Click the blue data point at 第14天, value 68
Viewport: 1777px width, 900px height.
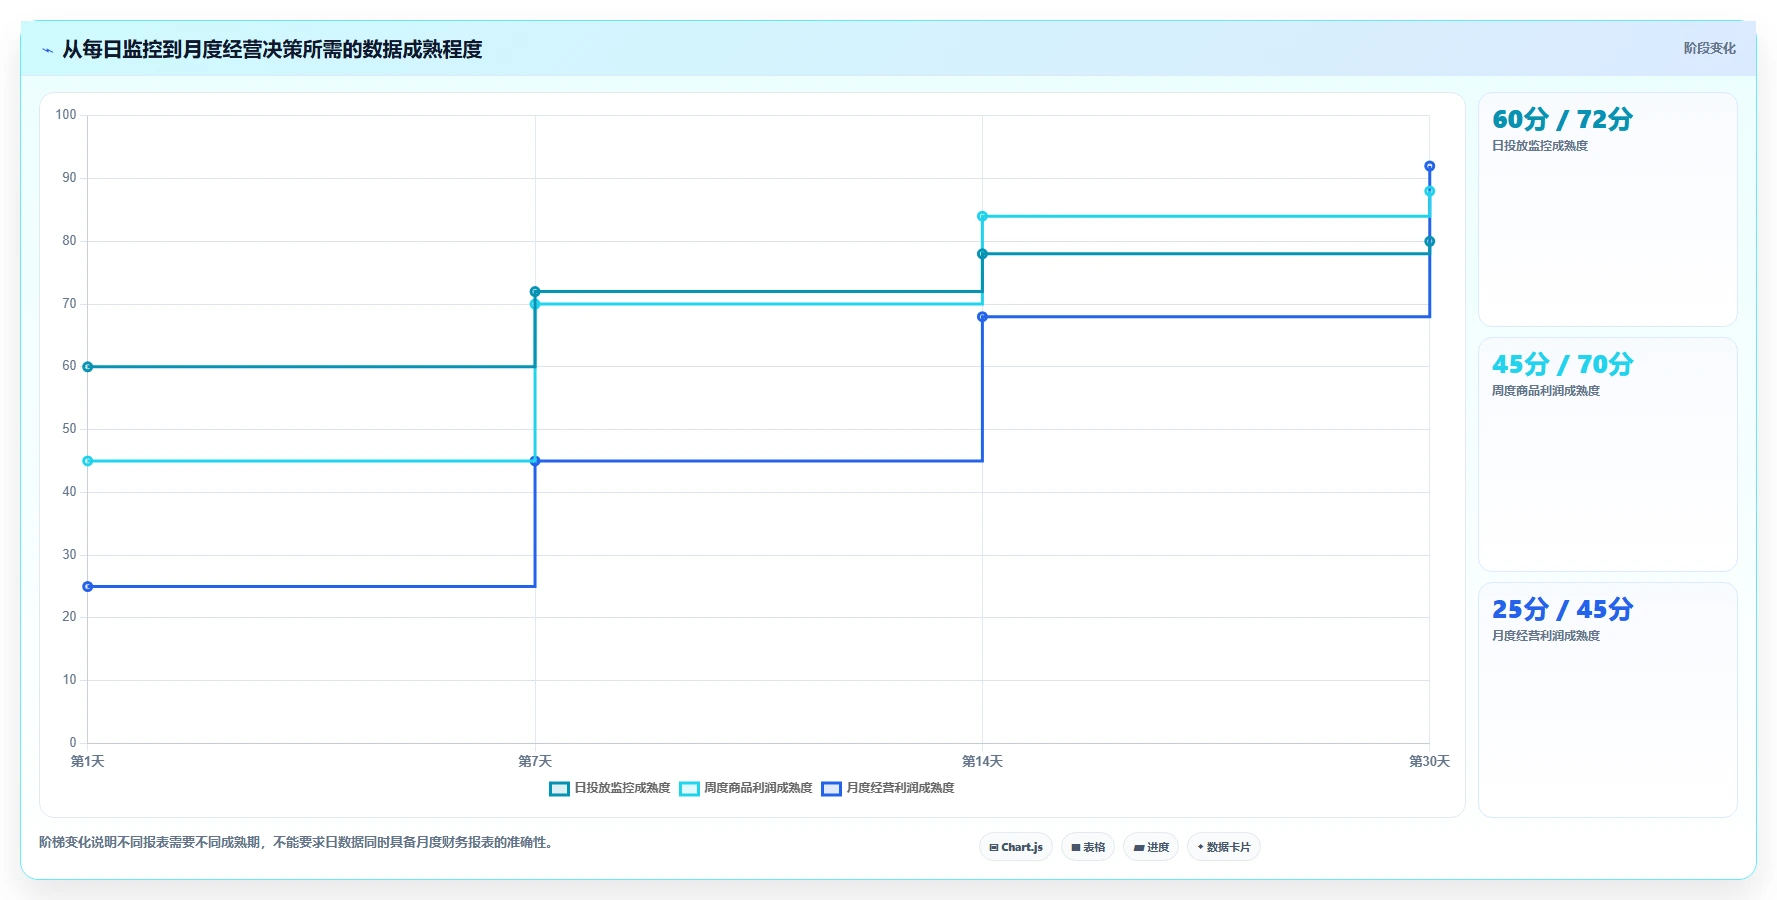982,317
